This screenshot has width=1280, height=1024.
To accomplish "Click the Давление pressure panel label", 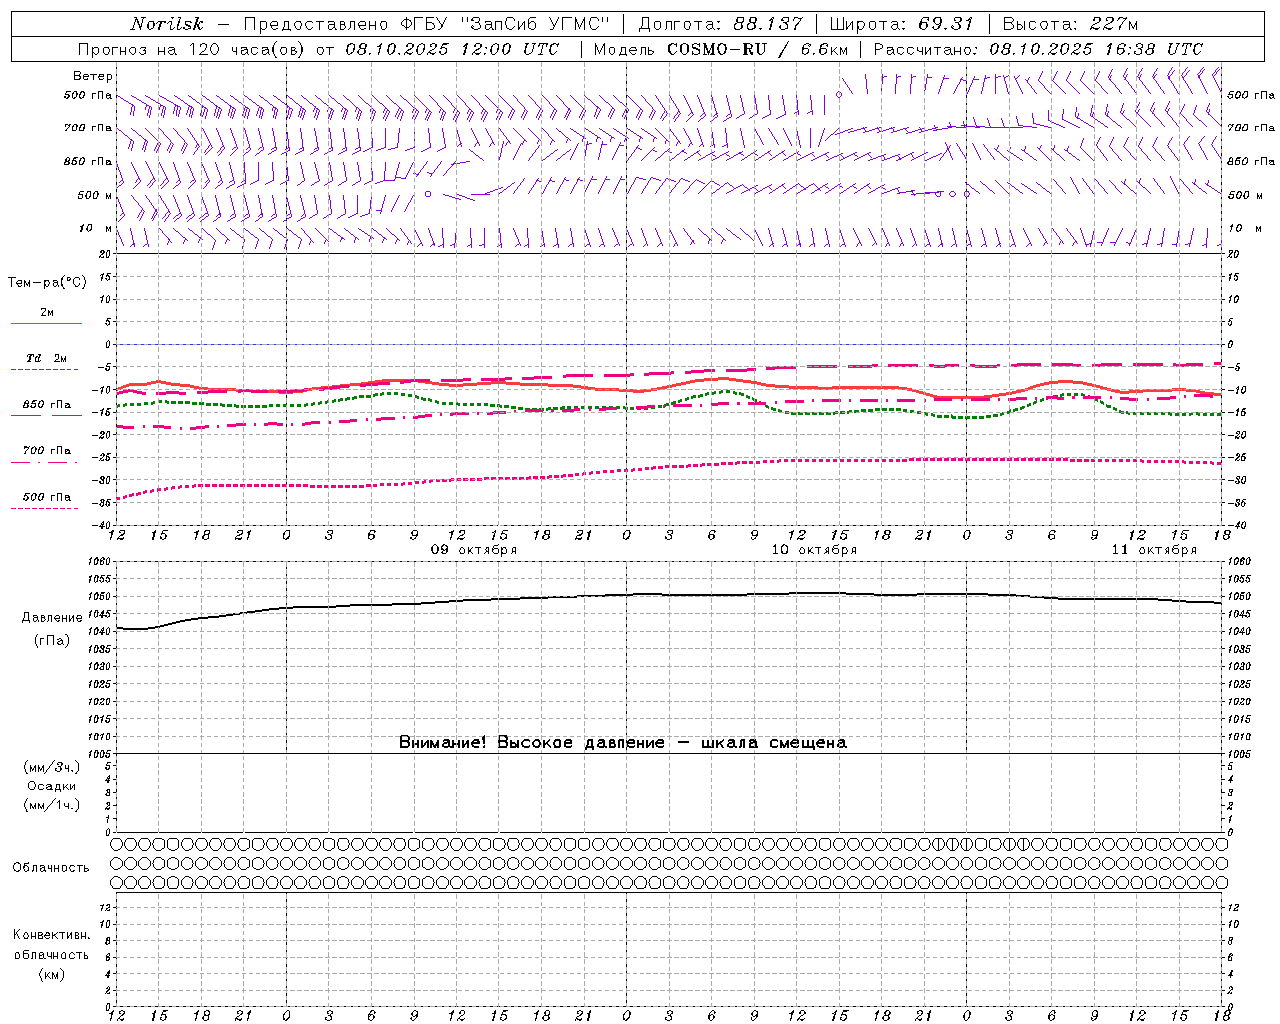I will point(52,618).
